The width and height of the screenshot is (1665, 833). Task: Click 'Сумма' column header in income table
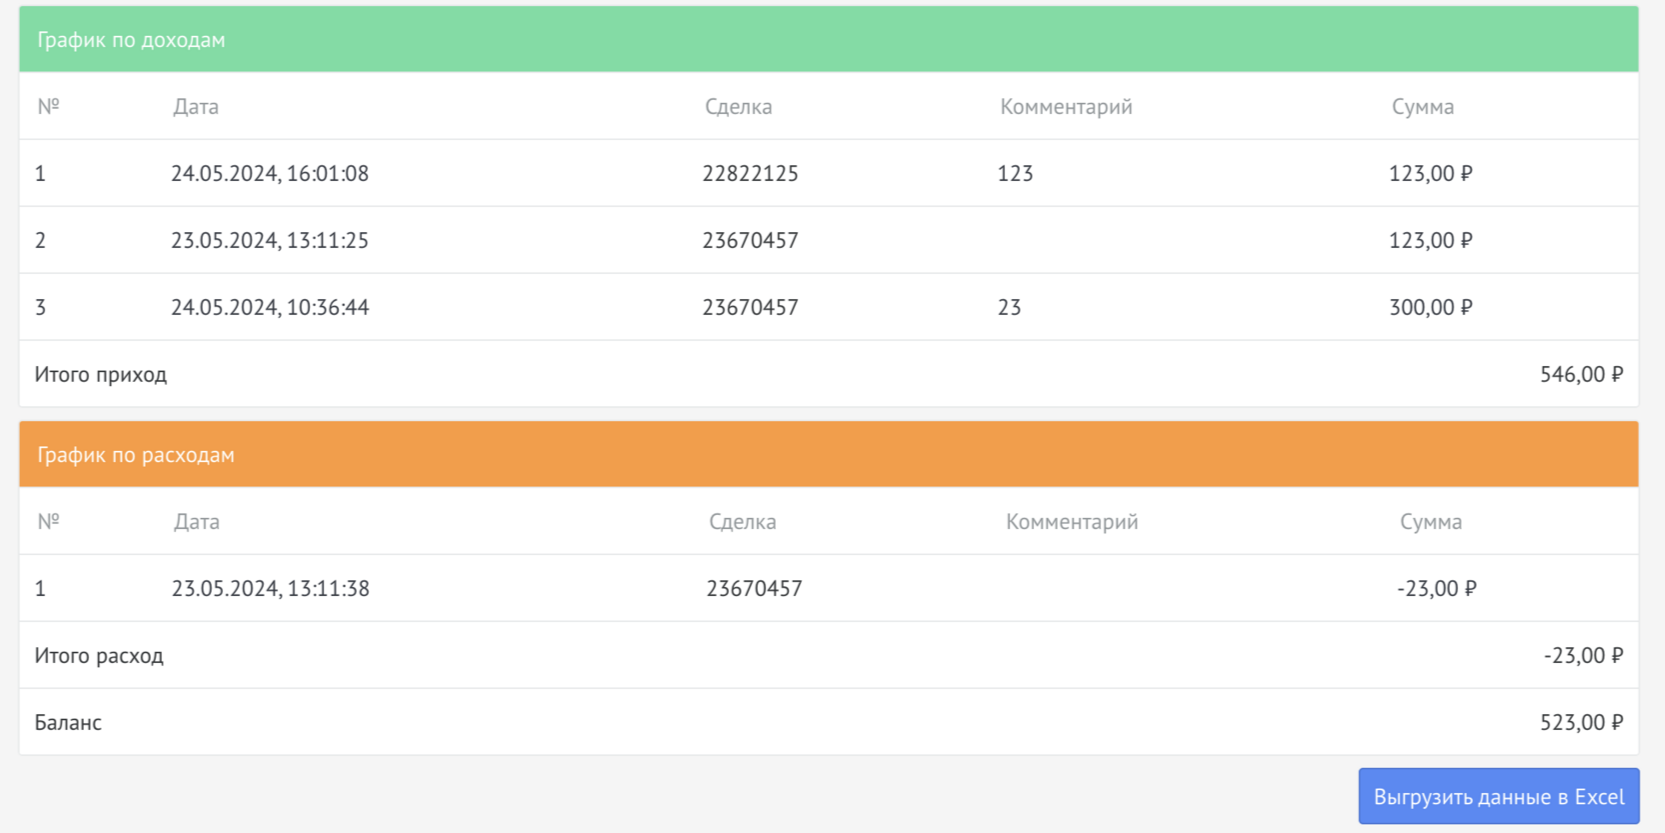1422,107
